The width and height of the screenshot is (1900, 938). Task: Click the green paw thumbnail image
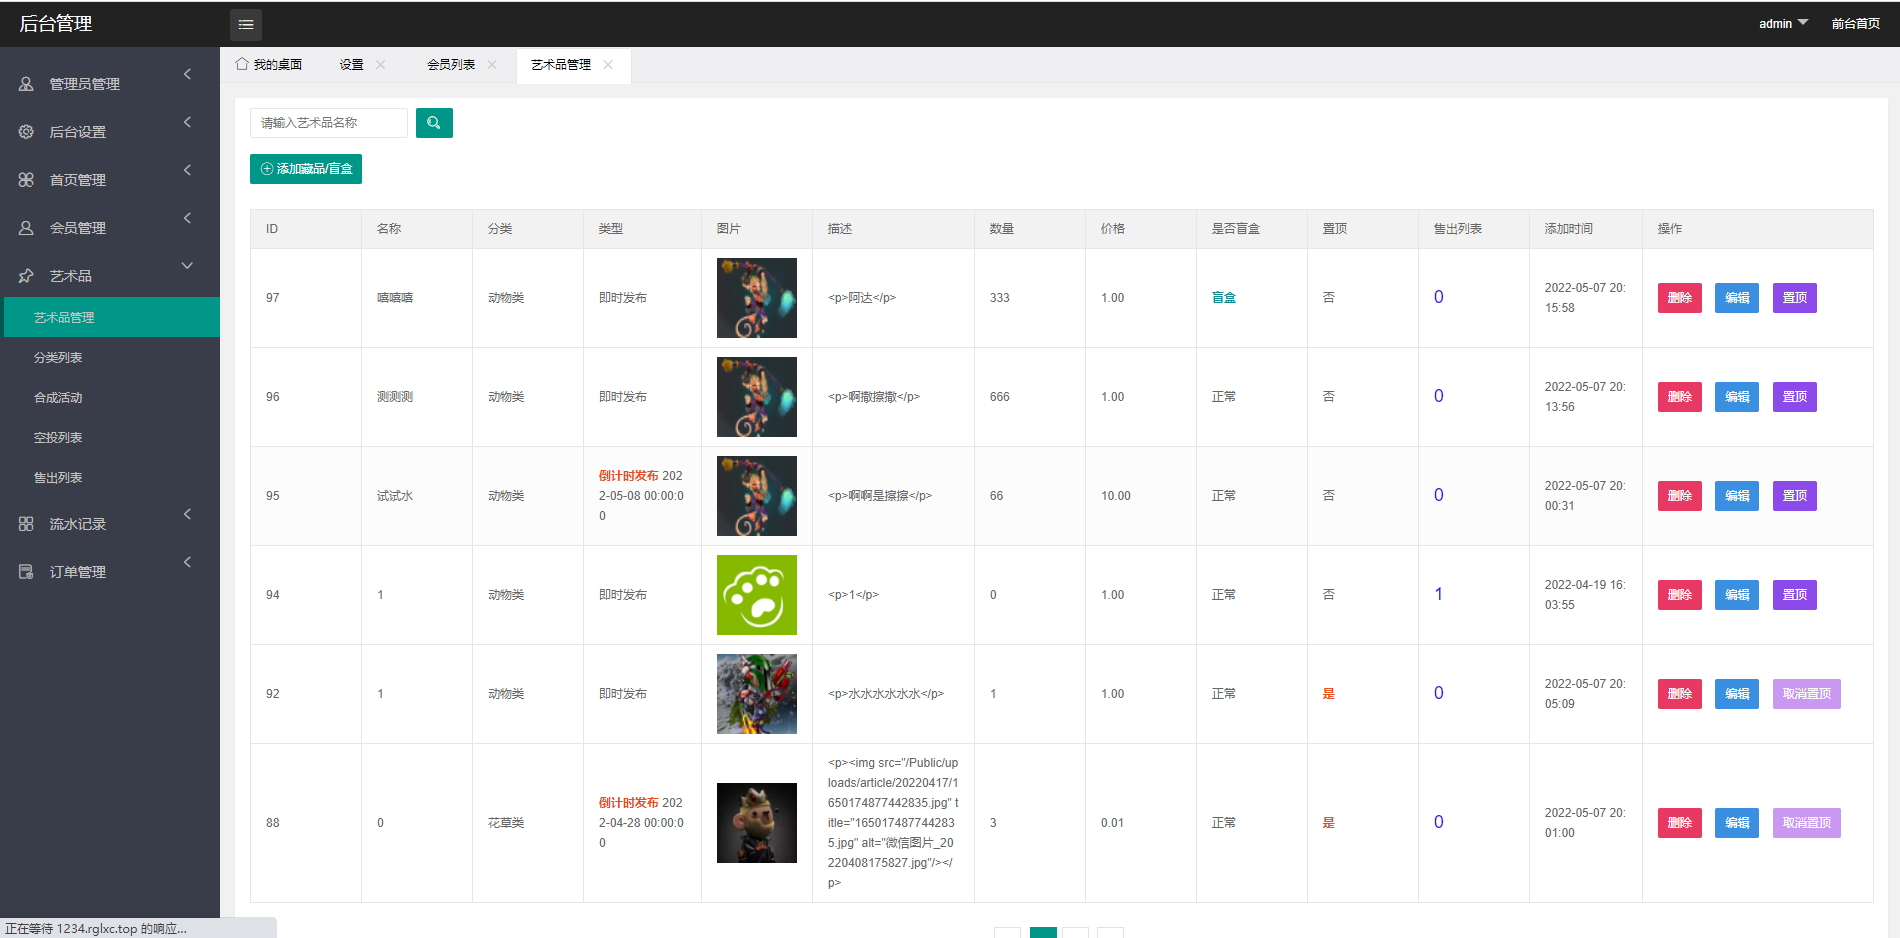tap(757, 595)
